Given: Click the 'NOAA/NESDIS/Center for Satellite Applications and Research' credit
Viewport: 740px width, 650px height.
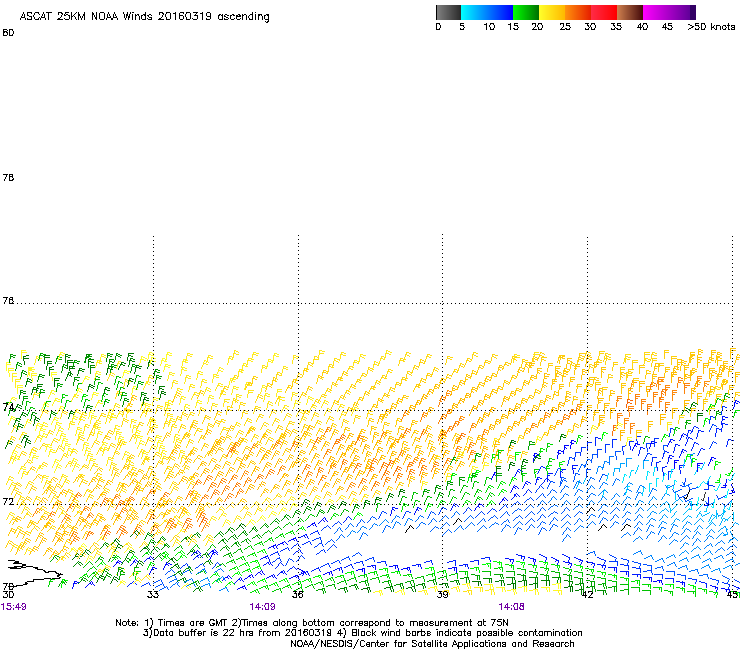Looking at the screenshot, I should (x=432, y=644).
